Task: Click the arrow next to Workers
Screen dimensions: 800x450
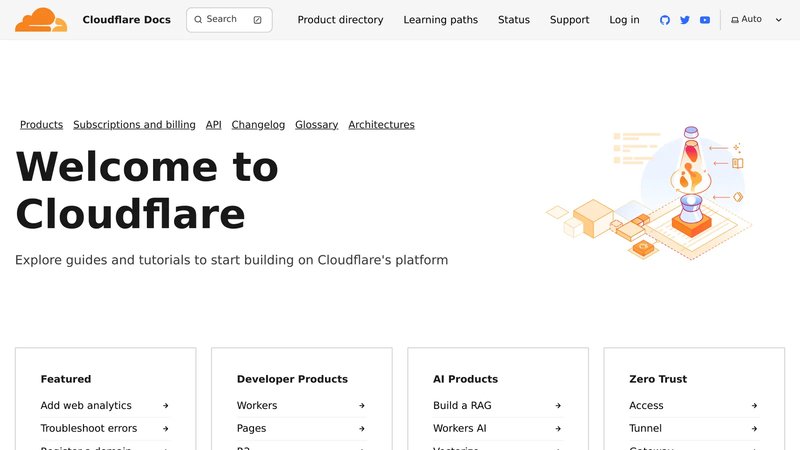Action: point(362,406)
